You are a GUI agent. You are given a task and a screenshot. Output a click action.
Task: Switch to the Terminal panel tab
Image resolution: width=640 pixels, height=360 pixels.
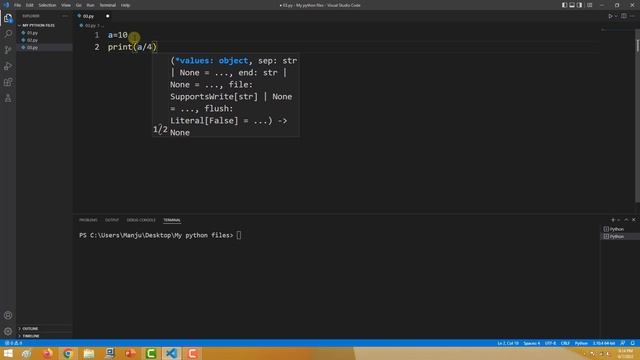[172, 220]
